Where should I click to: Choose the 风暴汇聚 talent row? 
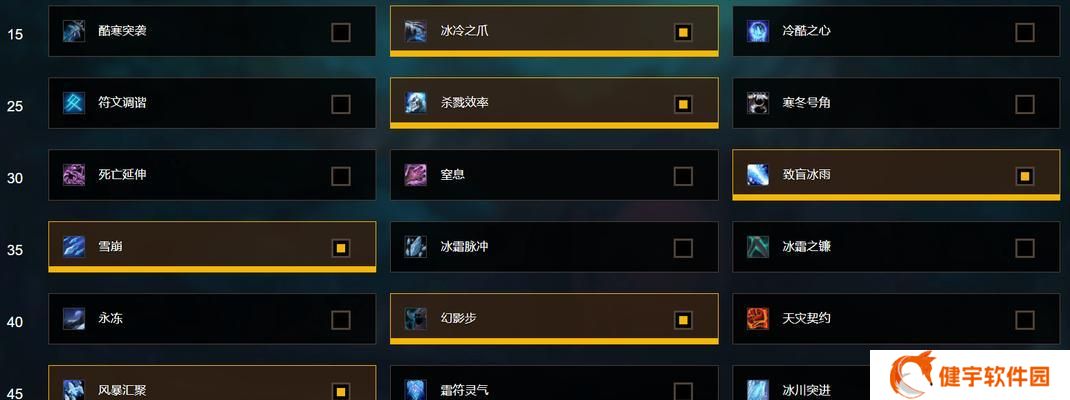212,382
